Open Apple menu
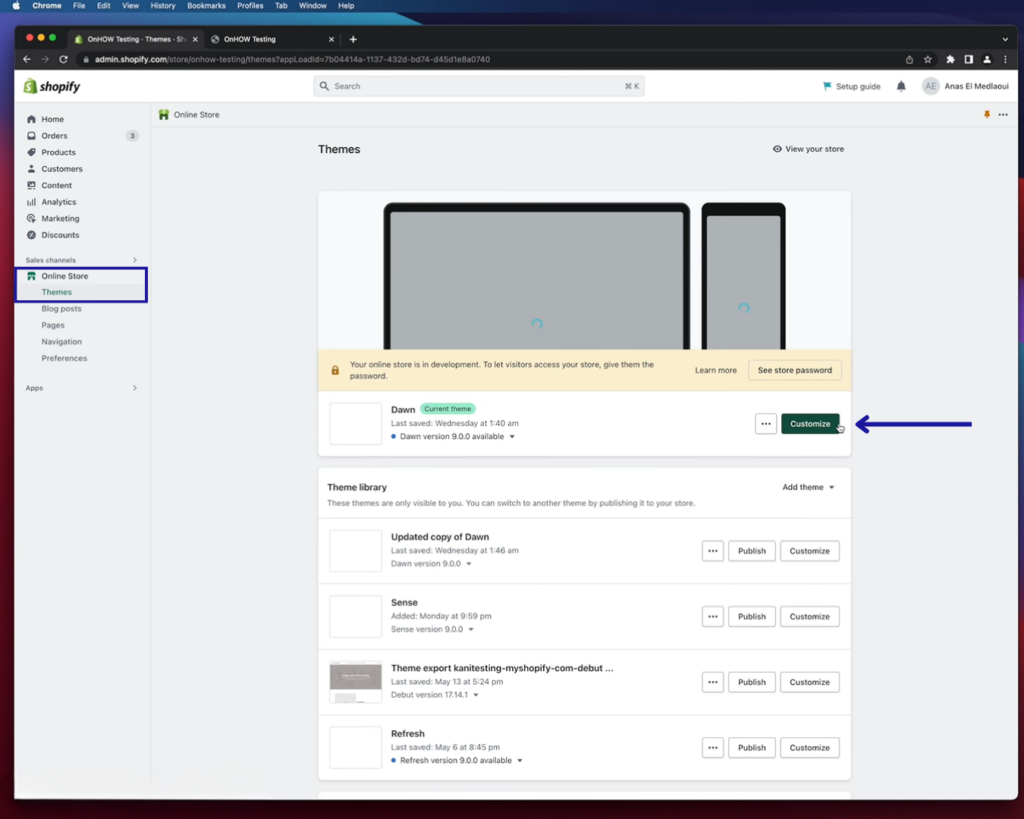The image size is (1024, 819). tap(16, 5)
